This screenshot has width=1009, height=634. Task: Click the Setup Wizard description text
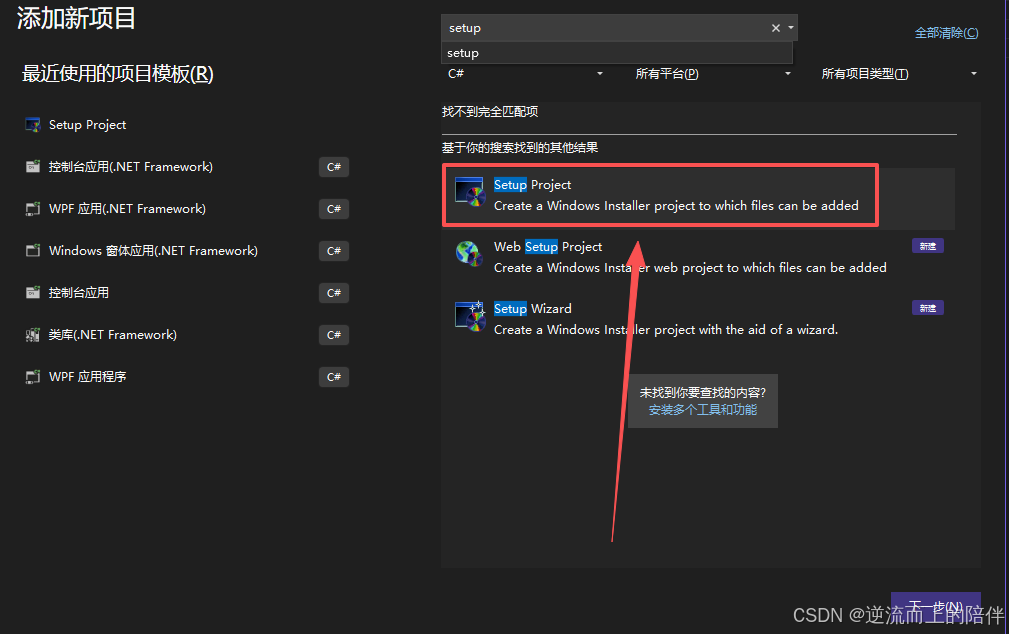point(665,330)
